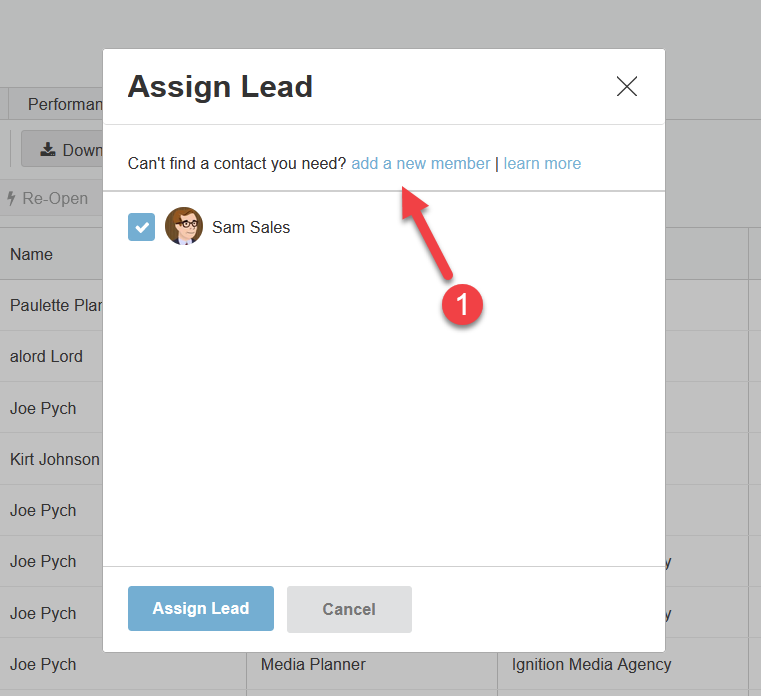Image resolution: width=761 pixels, height=696 pixels.
Task: Select the alord Lord row
Action: (x=46, y=356)
